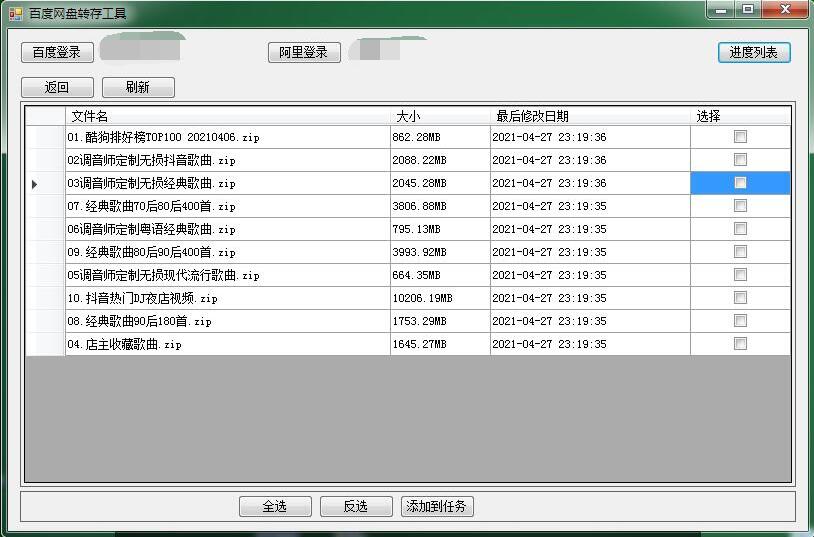Toggle checkbox for 03调音师定制无损经典歌曲.zip
Viewport: 814px width, 537px height.
740,183
